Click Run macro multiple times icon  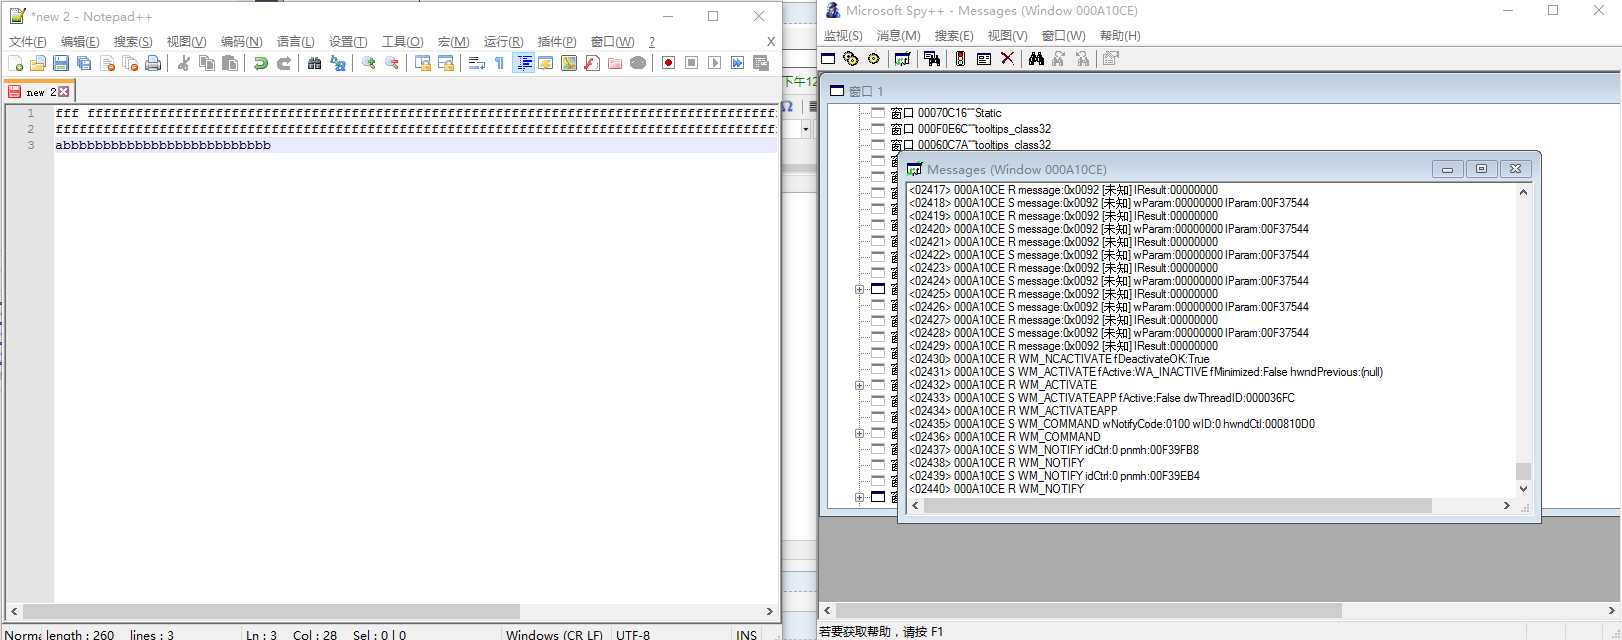pos(738,63)
